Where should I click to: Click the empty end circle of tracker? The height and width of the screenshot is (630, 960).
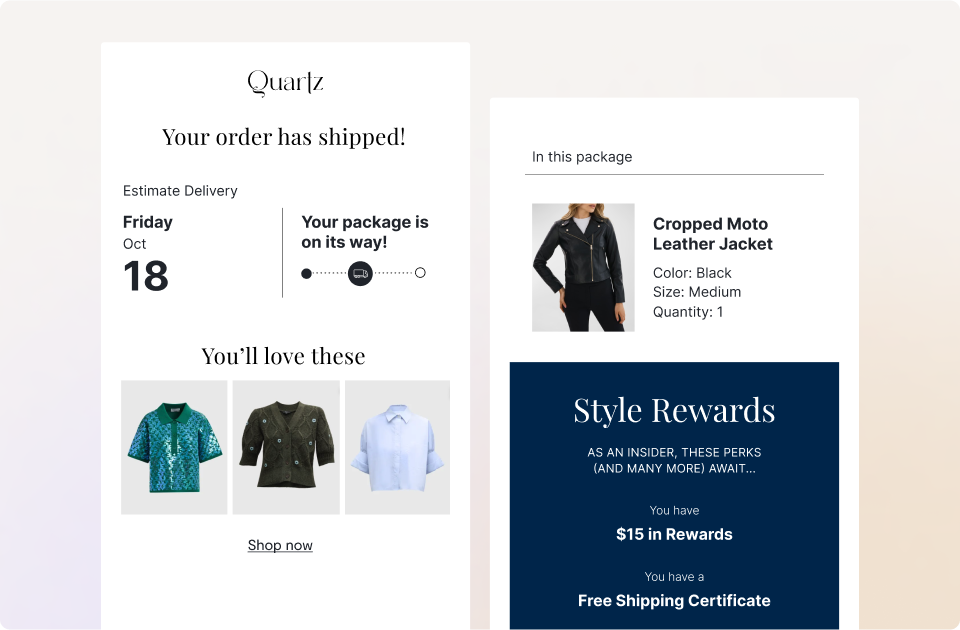point(420,273)
